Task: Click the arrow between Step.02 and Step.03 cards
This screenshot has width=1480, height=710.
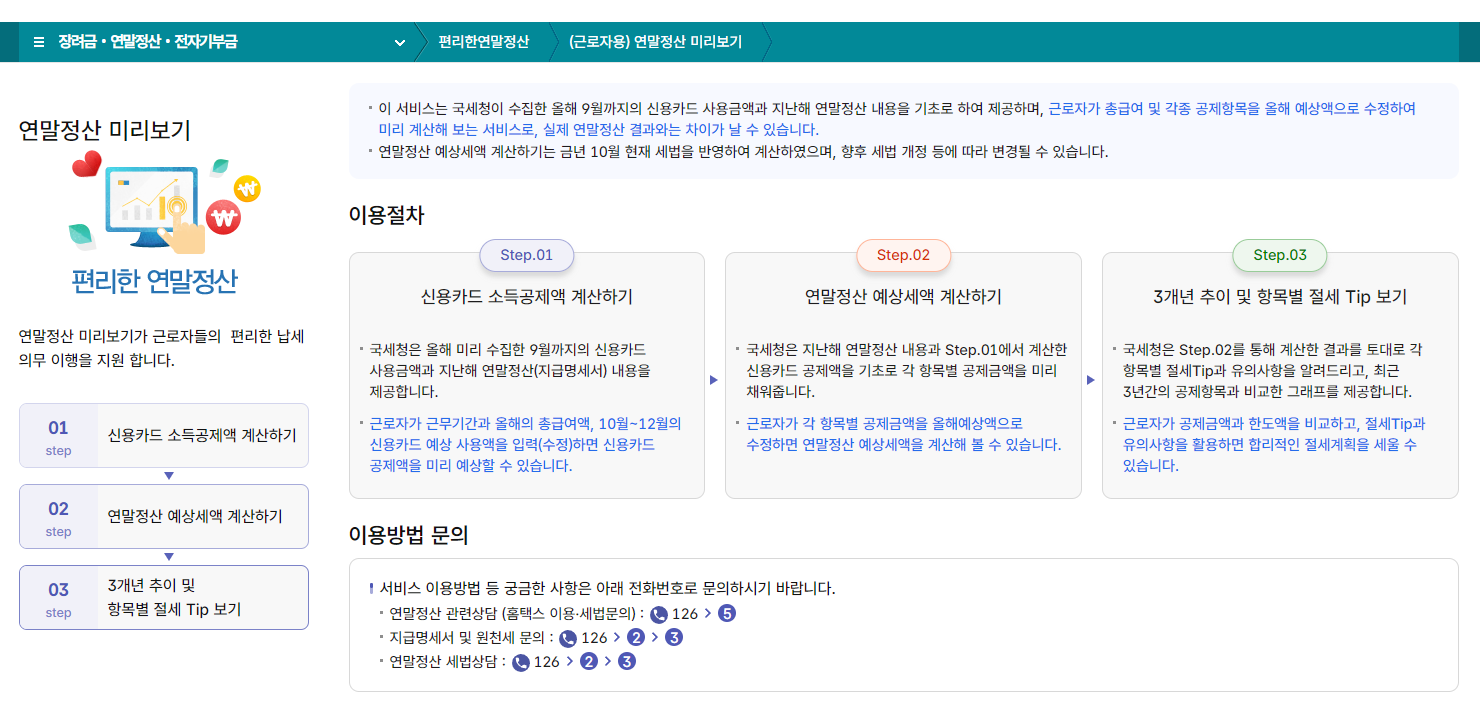Action: coord(1092,378)
